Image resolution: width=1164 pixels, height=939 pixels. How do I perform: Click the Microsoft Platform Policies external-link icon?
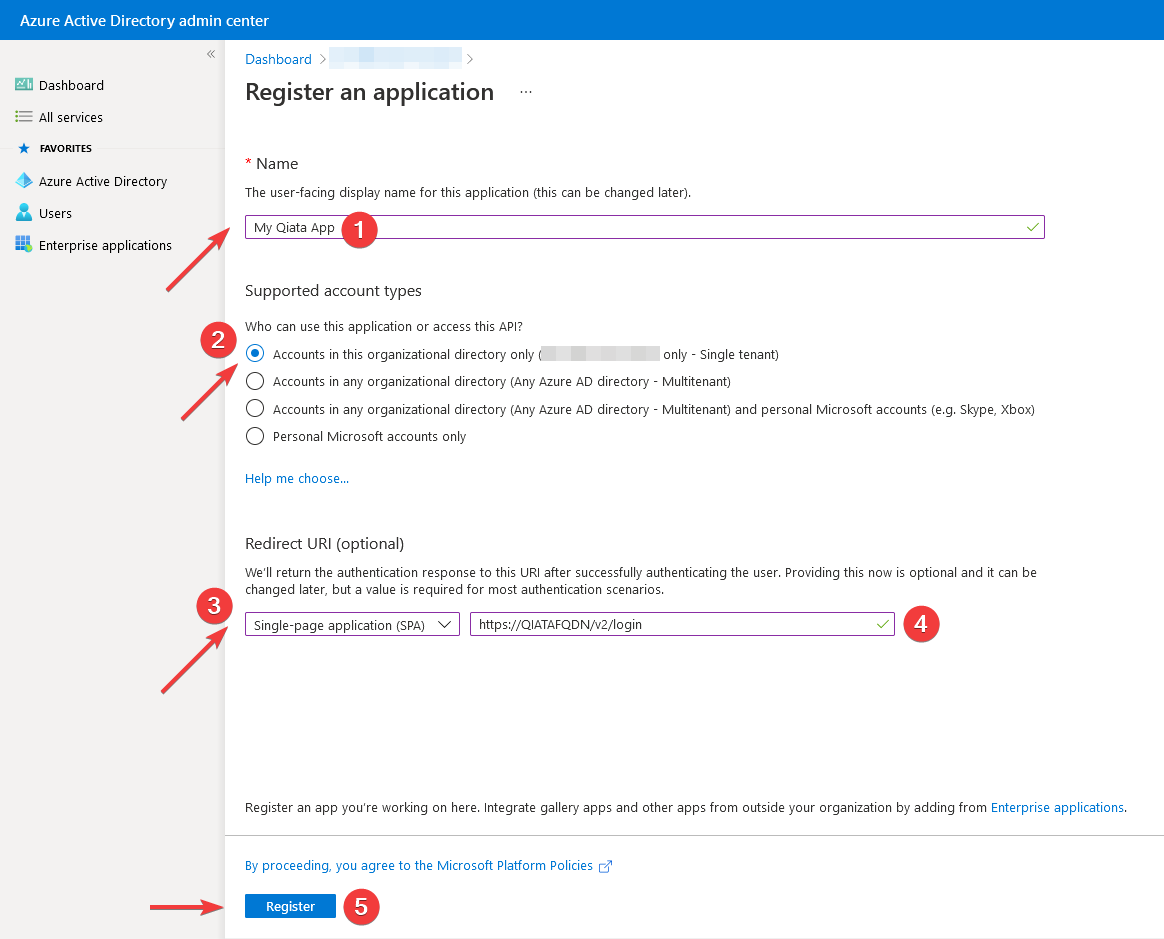[605, 866]
